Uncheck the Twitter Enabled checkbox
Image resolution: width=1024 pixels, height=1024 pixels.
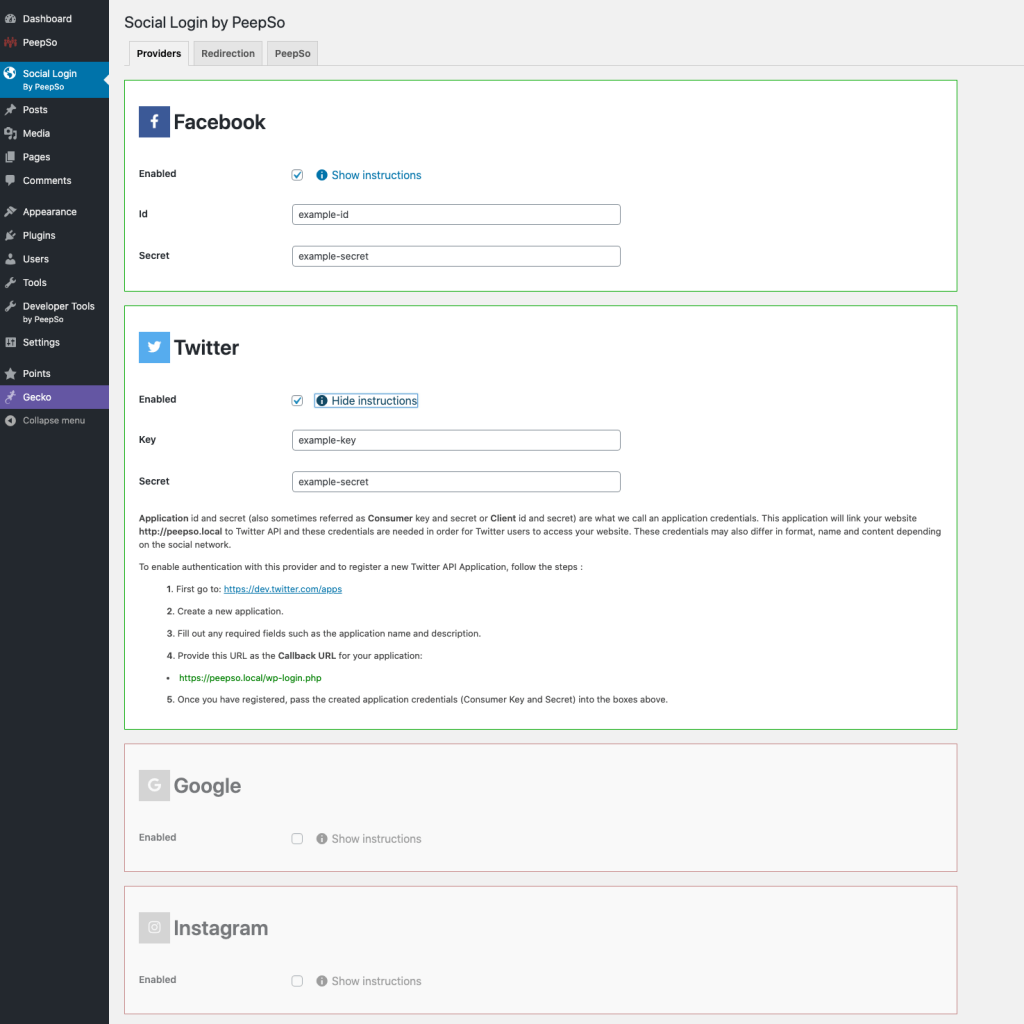click(x=297, y=400)
